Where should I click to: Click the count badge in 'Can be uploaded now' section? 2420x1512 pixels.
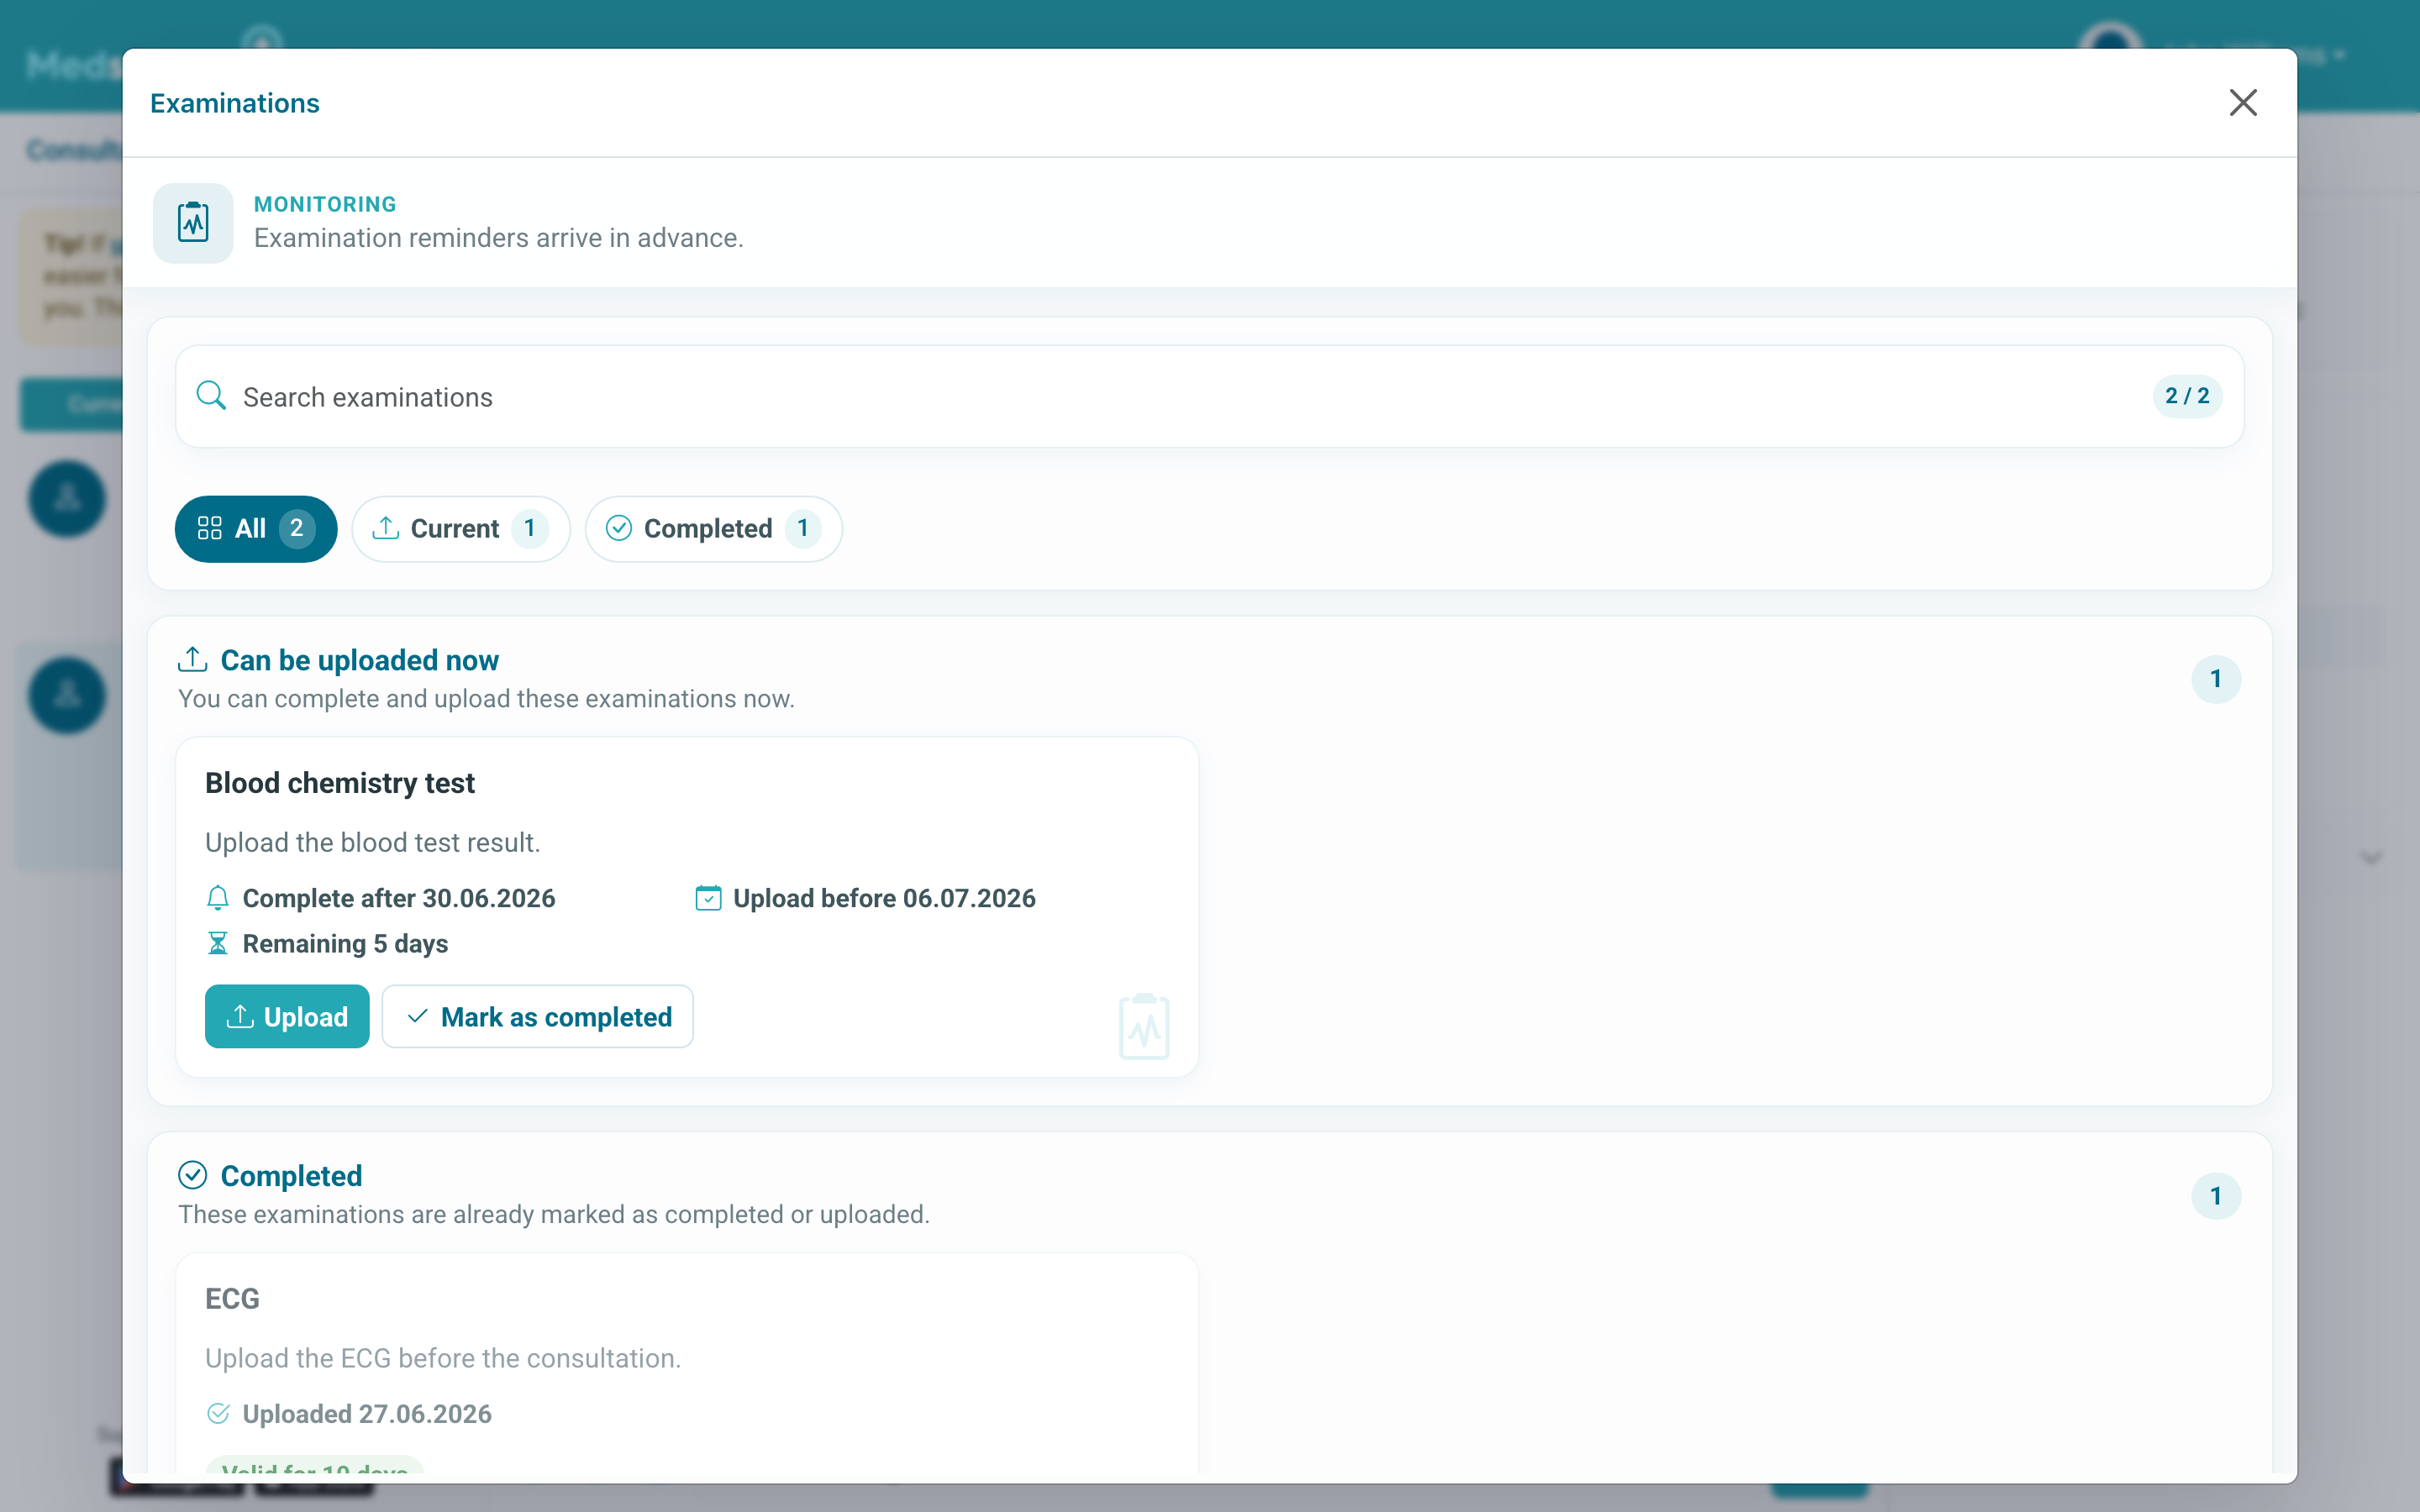(x=2216, y=679)
